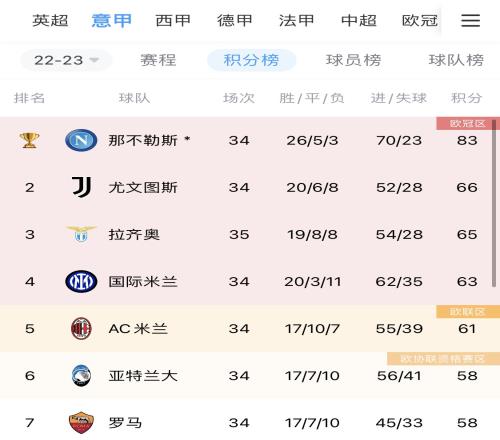The width and height of the screenshot is (500, 440).
Task: Open the 那不勒斯 team name
Action: click(x=143, y=140)
